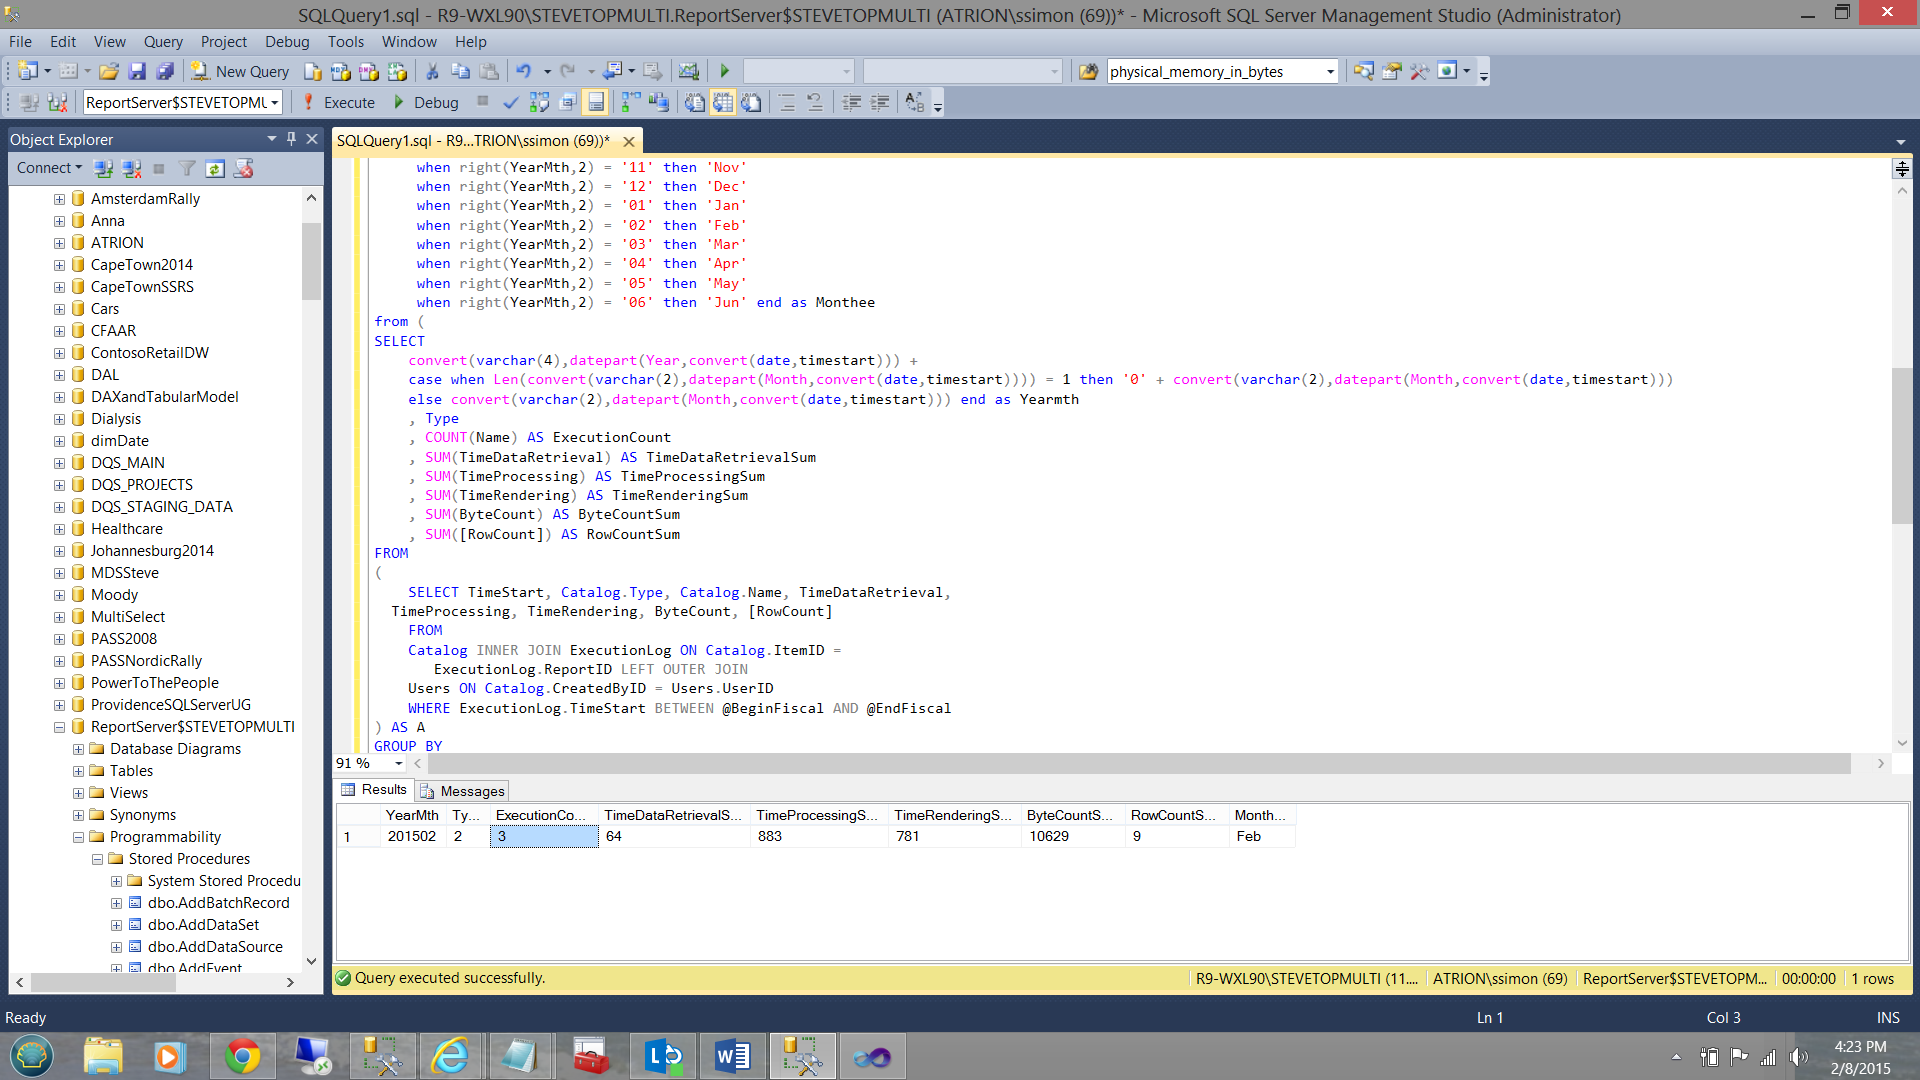Screen dimensions: 1920x1080
Task: Click the Refresh icon in Object Explorer
Action: coord(215,168)
